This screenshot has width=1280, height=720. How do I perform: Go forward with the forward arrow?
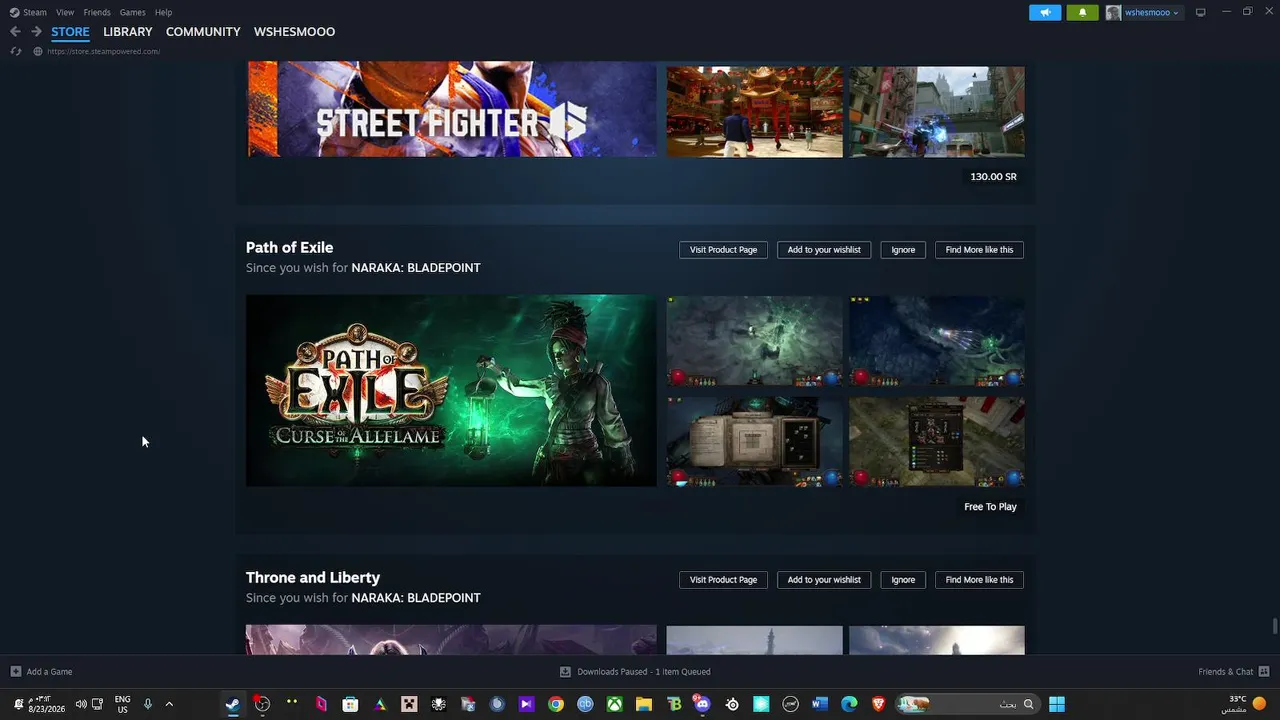36,32
